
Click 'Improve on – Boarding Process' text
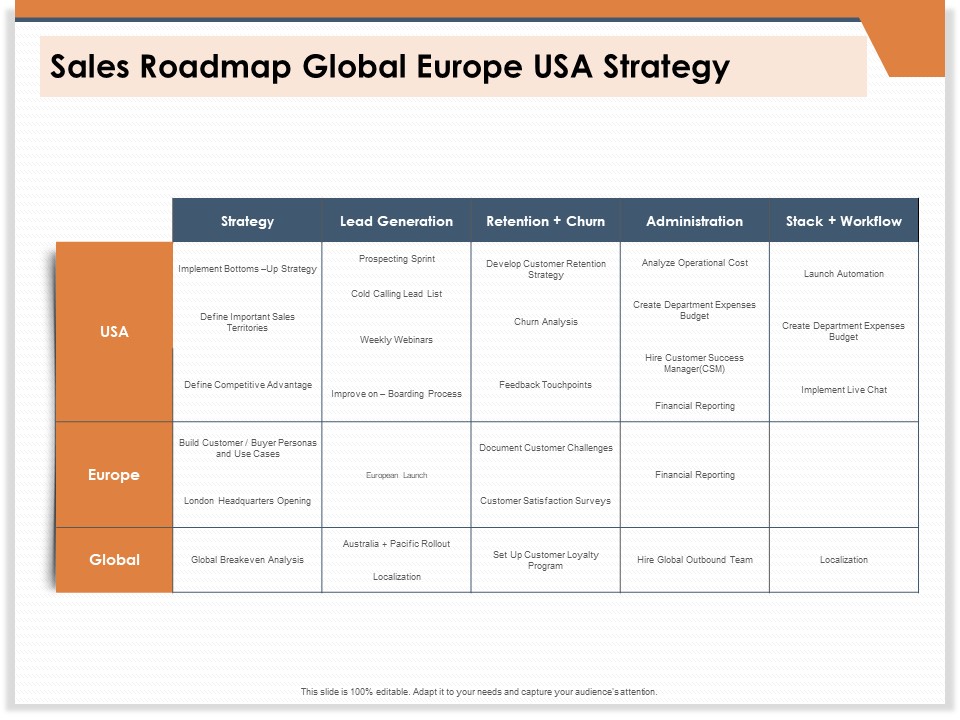click(396, 394)
